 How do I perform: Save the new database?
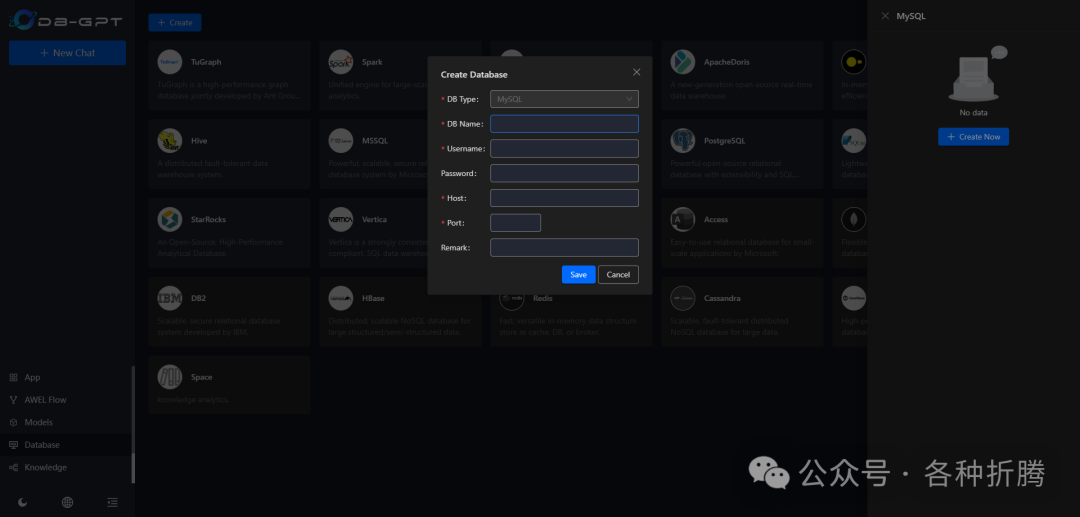(x=579, y=275)
